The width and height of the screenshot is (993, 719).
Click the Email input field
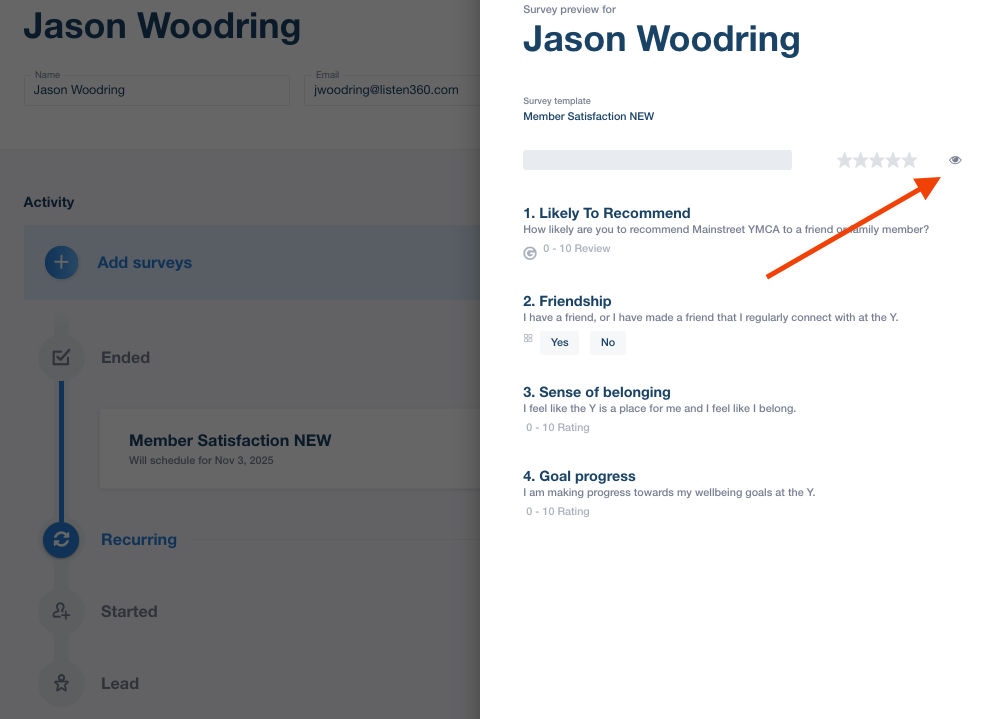coord(392,90)
